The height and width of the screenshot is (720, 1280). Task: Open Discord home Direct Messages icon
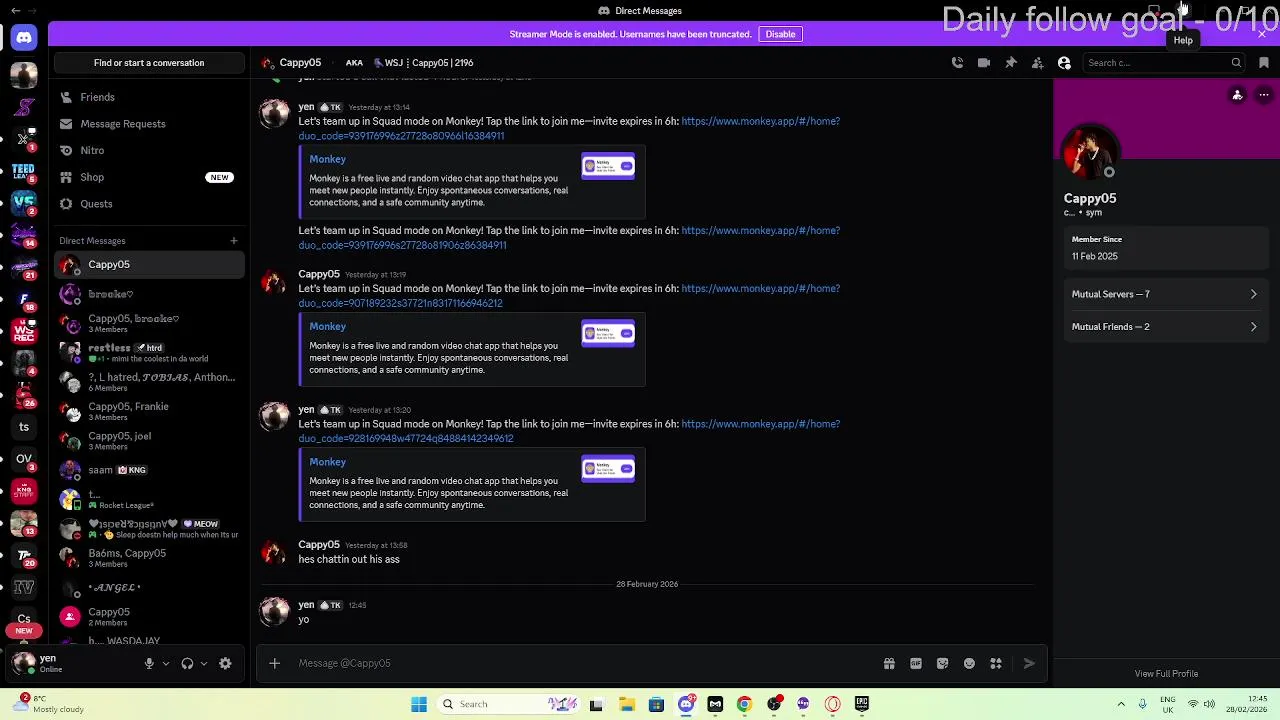(x=24, y=38)
